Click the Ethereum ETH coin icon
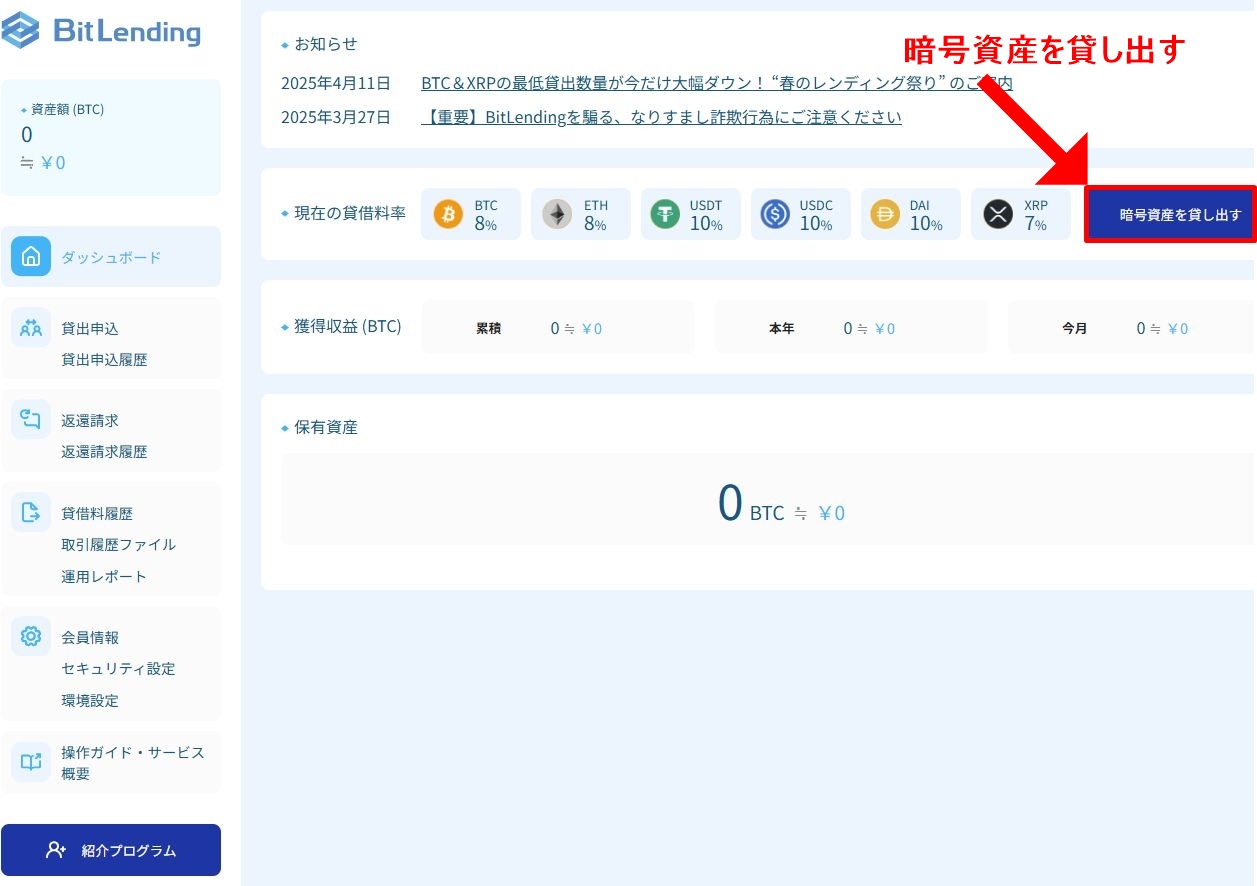This screenshot has width=1257, height=886. pos(558,214)
